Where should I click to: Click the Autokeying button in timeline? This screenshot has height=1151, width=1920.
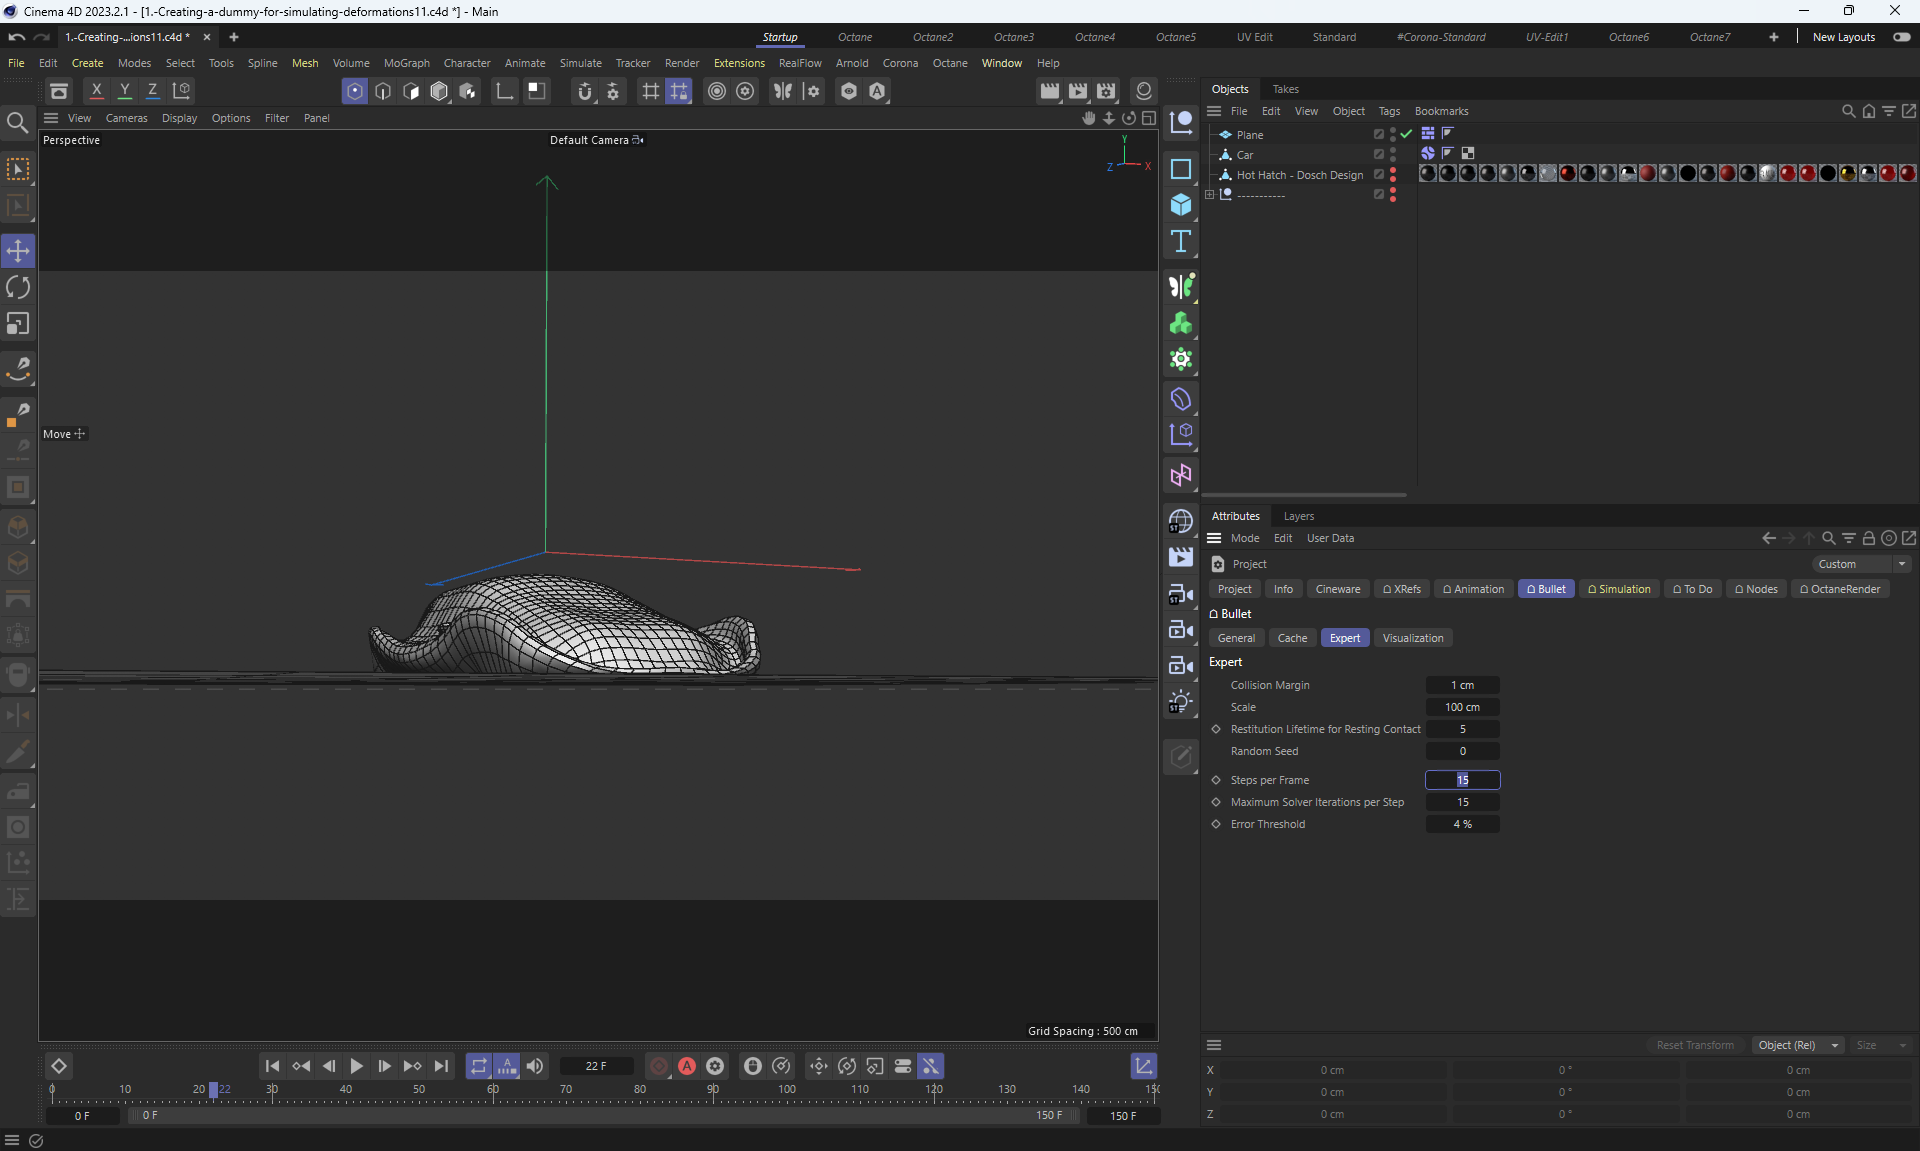click(687, 1066)
